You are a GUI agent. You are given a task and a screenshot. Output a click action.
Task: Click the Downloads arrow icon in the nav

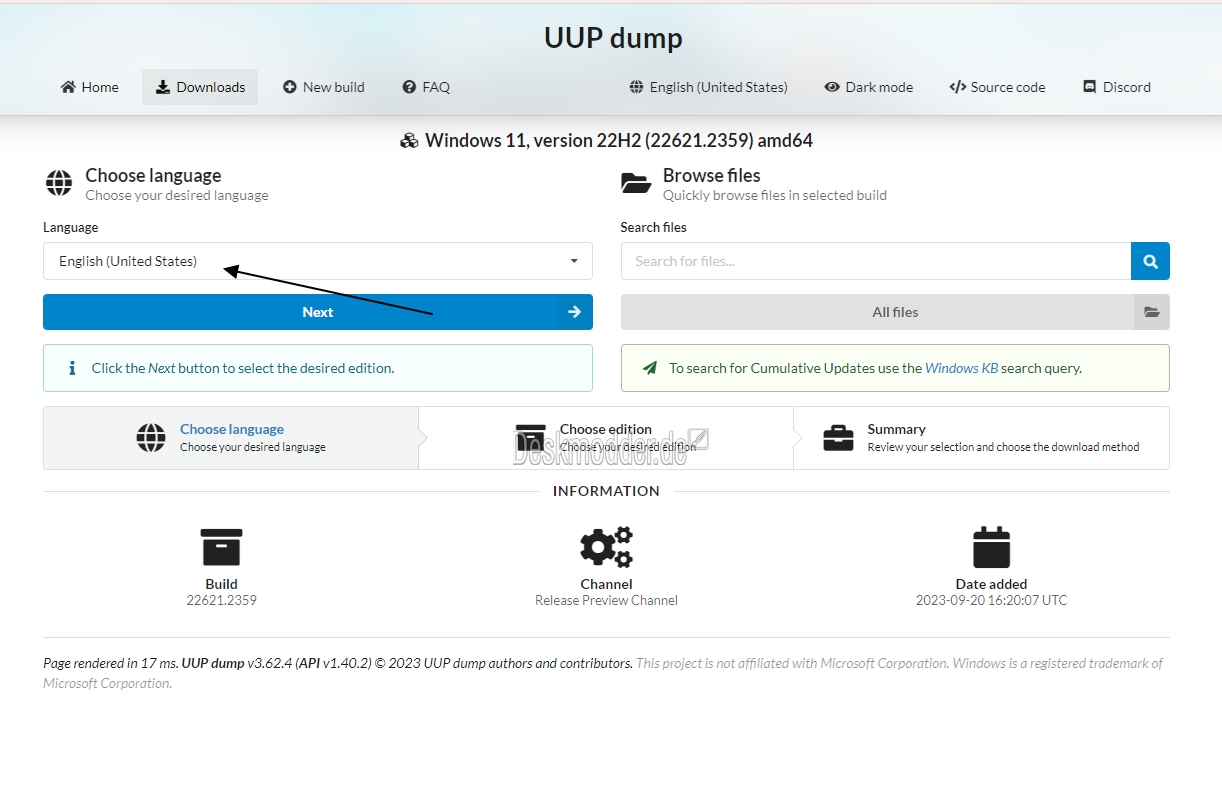(162, 87)
